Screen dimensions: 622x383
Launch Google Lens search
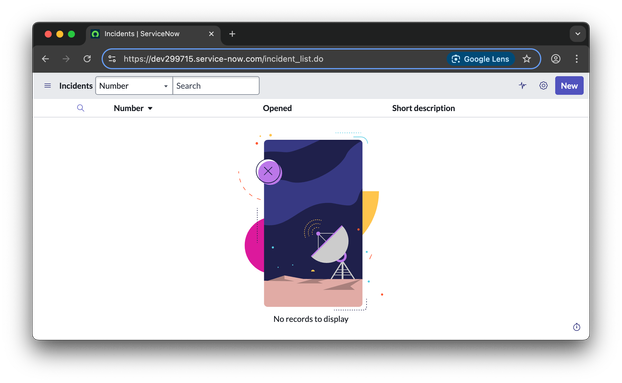(x=481, y=59)
